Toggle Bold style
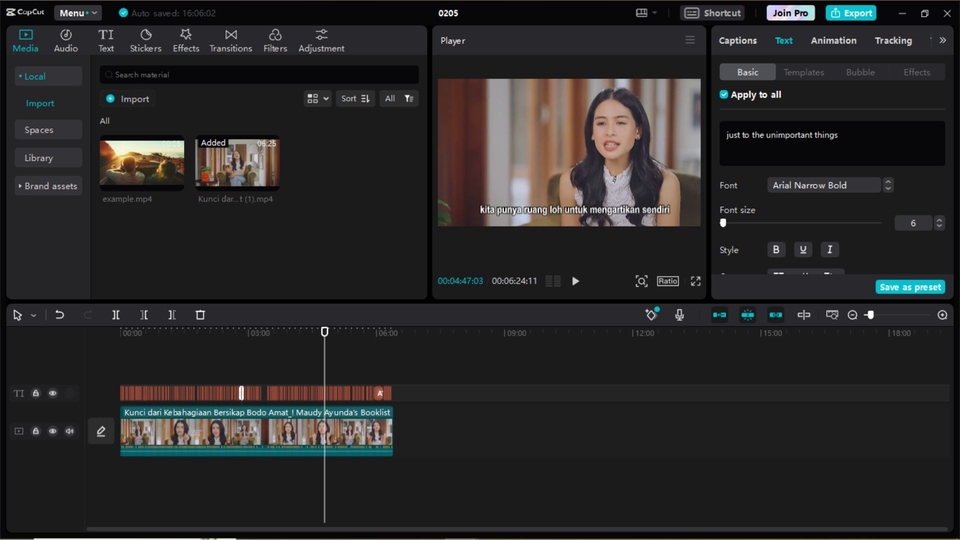This screenshot has height=540, width=960. coord(776,250)
